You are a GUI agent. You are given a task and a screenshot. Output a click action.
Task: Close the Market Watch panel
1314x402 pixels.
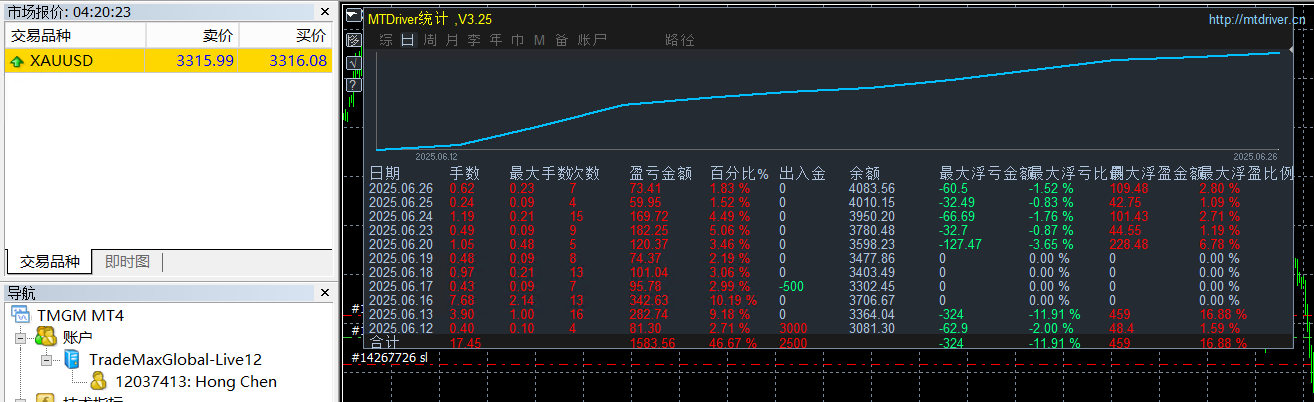[x=324, y=13]
